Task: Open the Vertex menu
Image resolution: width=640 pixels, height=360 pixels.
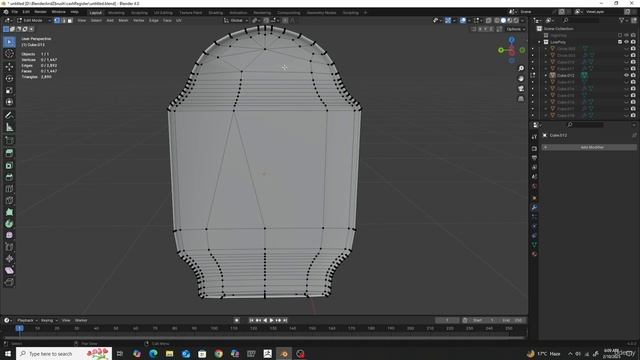Action: [x=138, y=20]
